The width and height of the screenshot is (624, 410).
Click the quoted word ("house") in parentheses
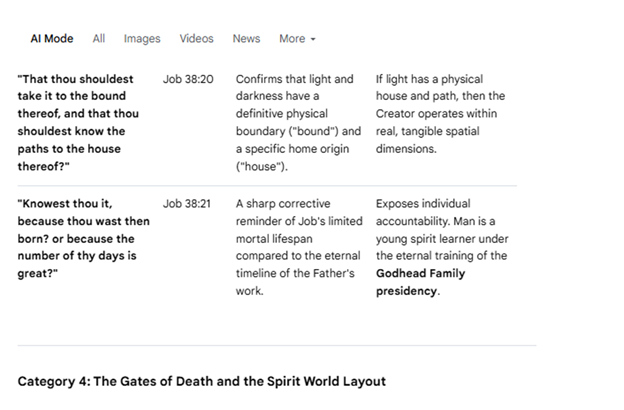pos(261,166)
